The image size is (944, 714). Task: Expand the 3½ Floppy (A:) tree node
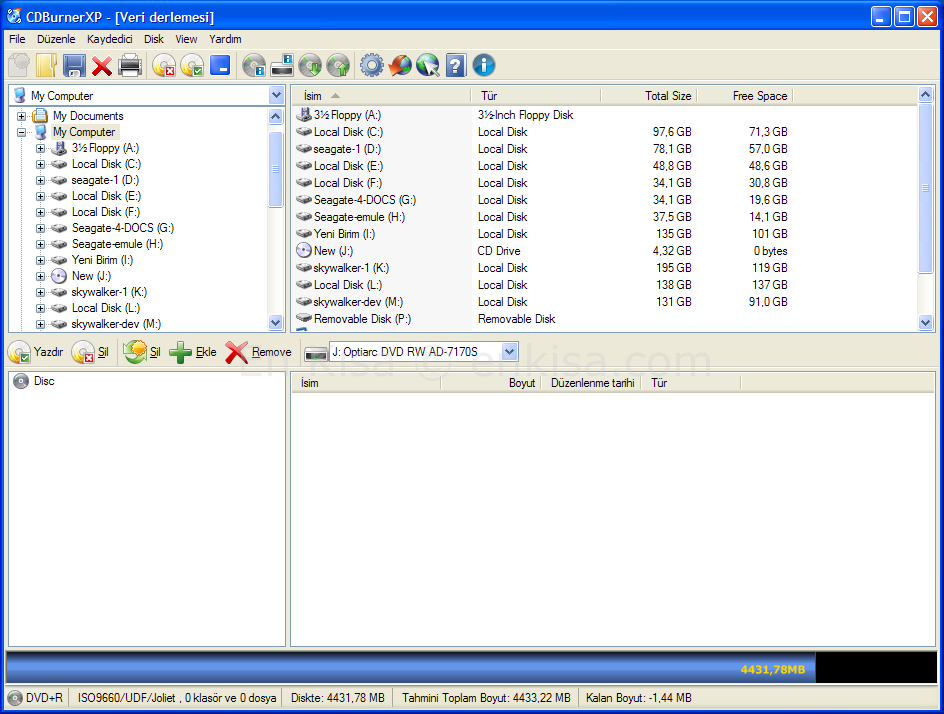click(x=40, y=148)
